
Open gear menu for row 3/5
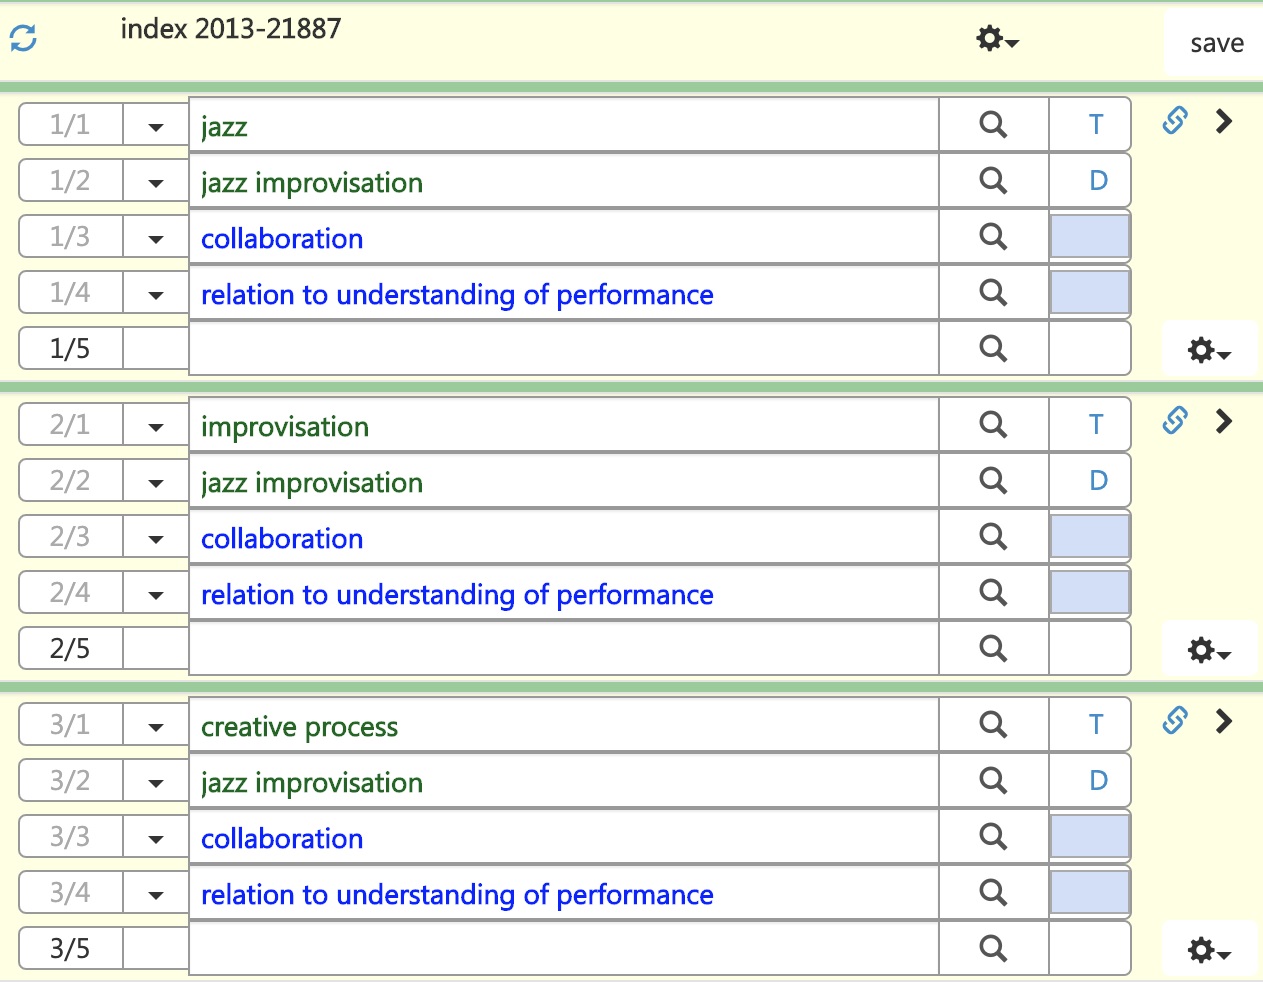[1208, 950]
